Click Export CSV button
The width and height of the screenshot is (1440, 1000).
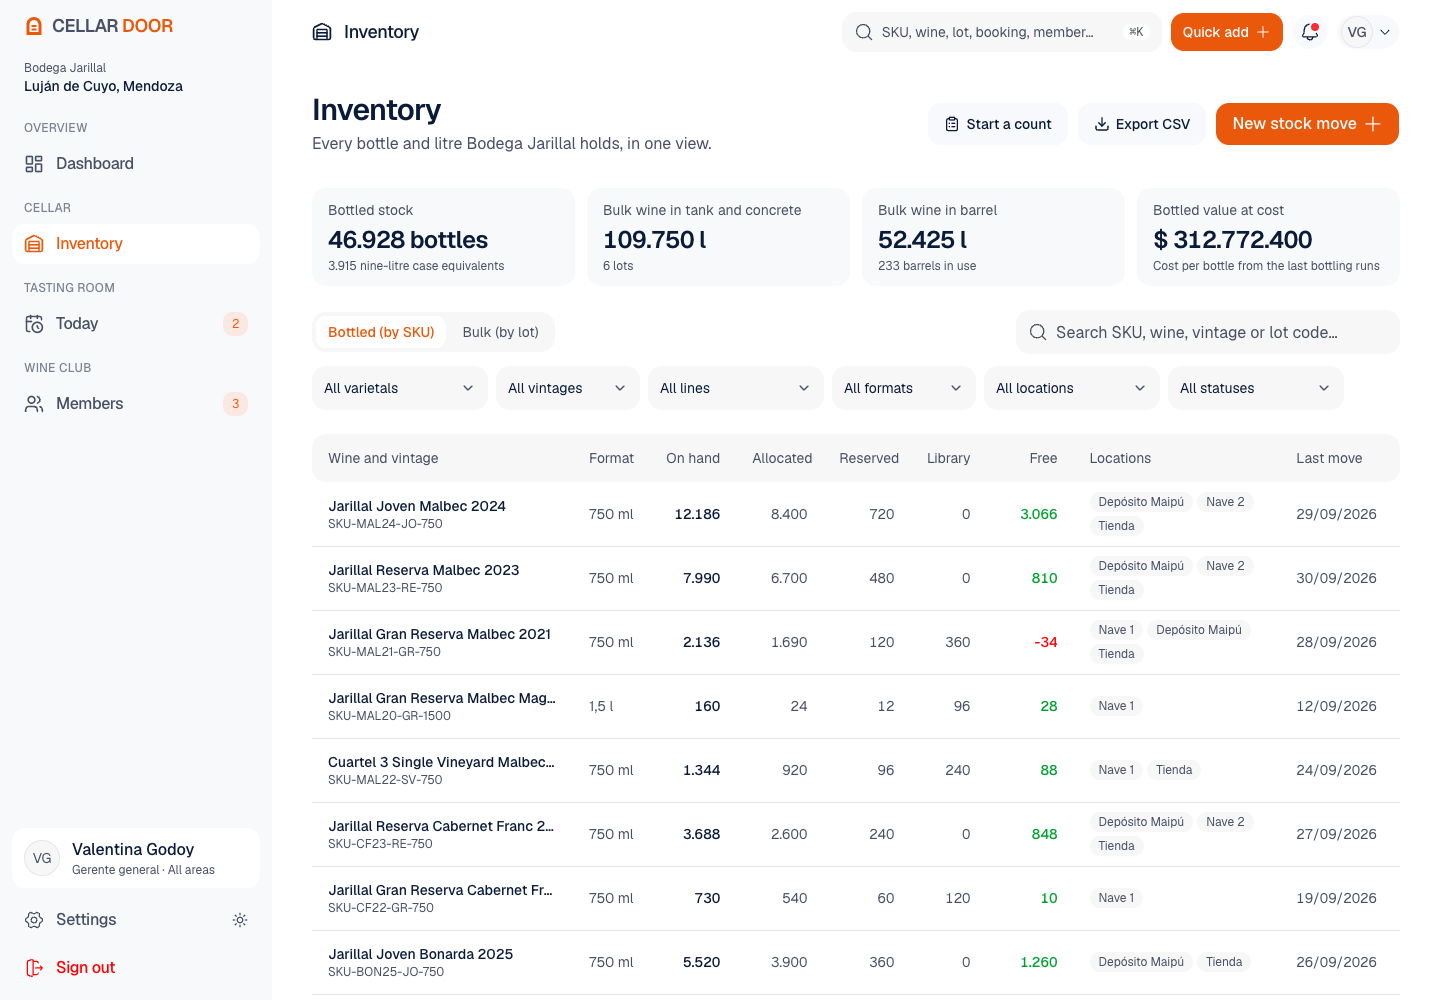(x=1142, y=124)
